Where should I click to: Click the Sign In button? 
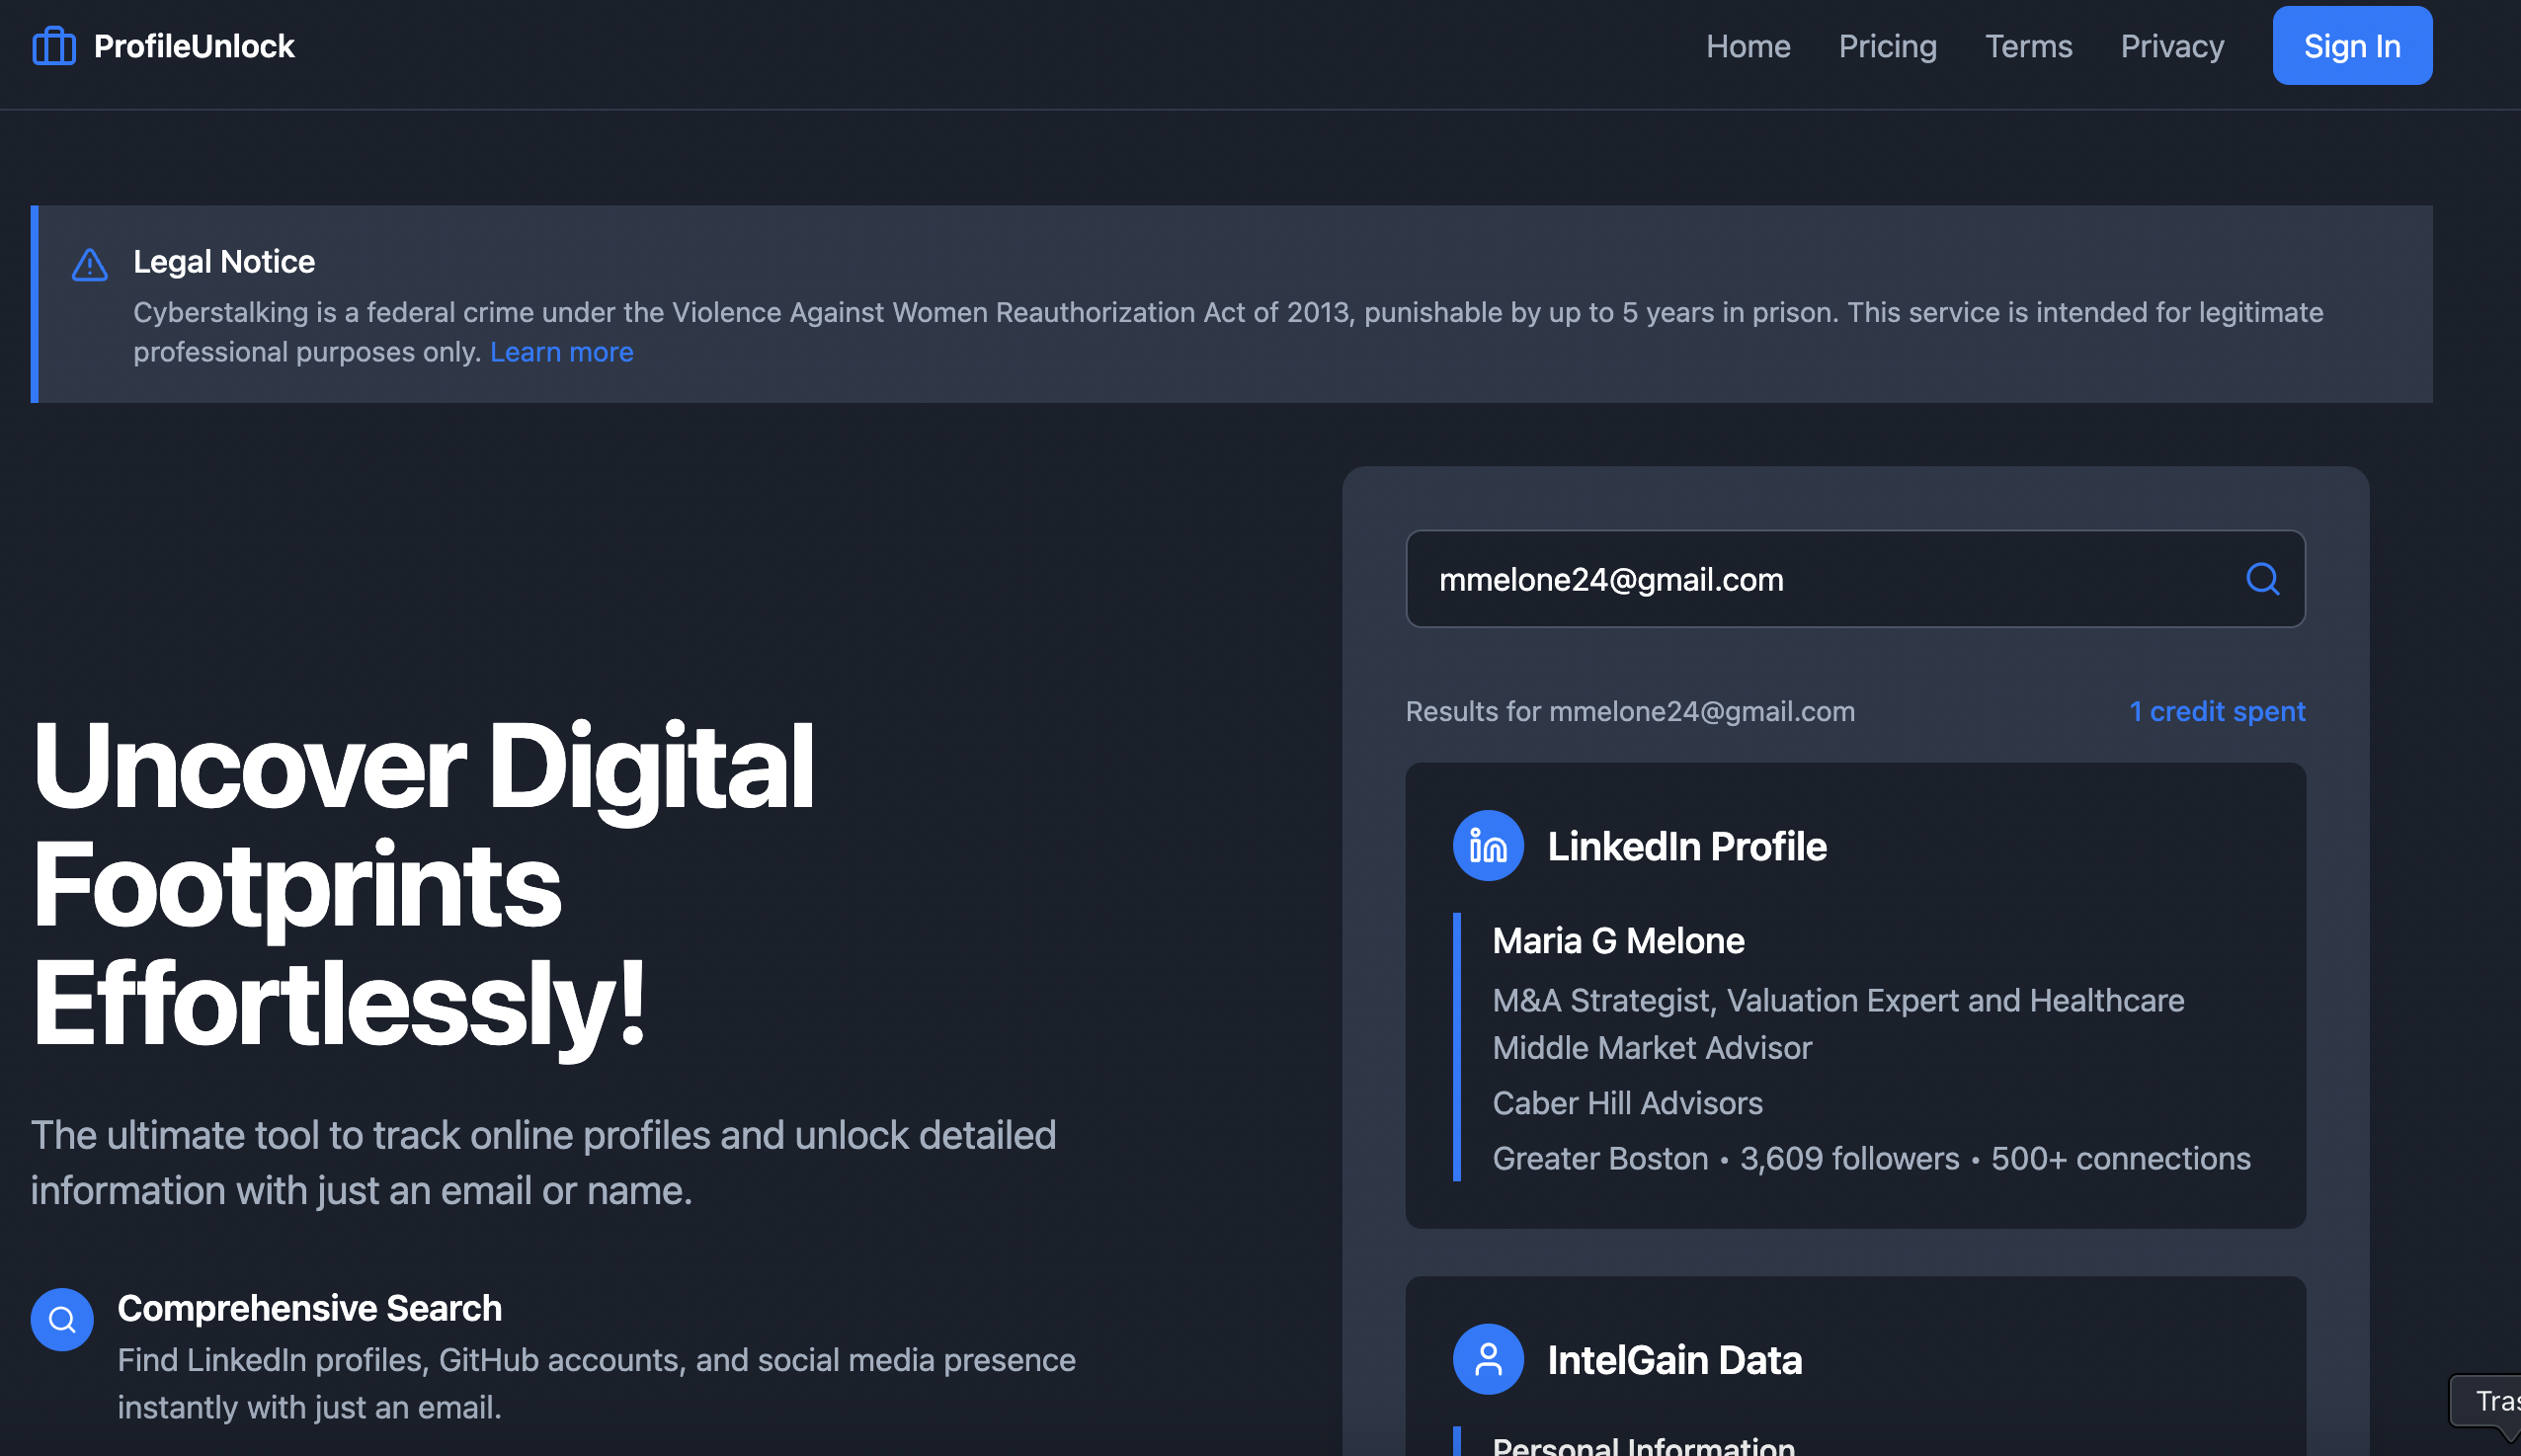(2351, 46)
